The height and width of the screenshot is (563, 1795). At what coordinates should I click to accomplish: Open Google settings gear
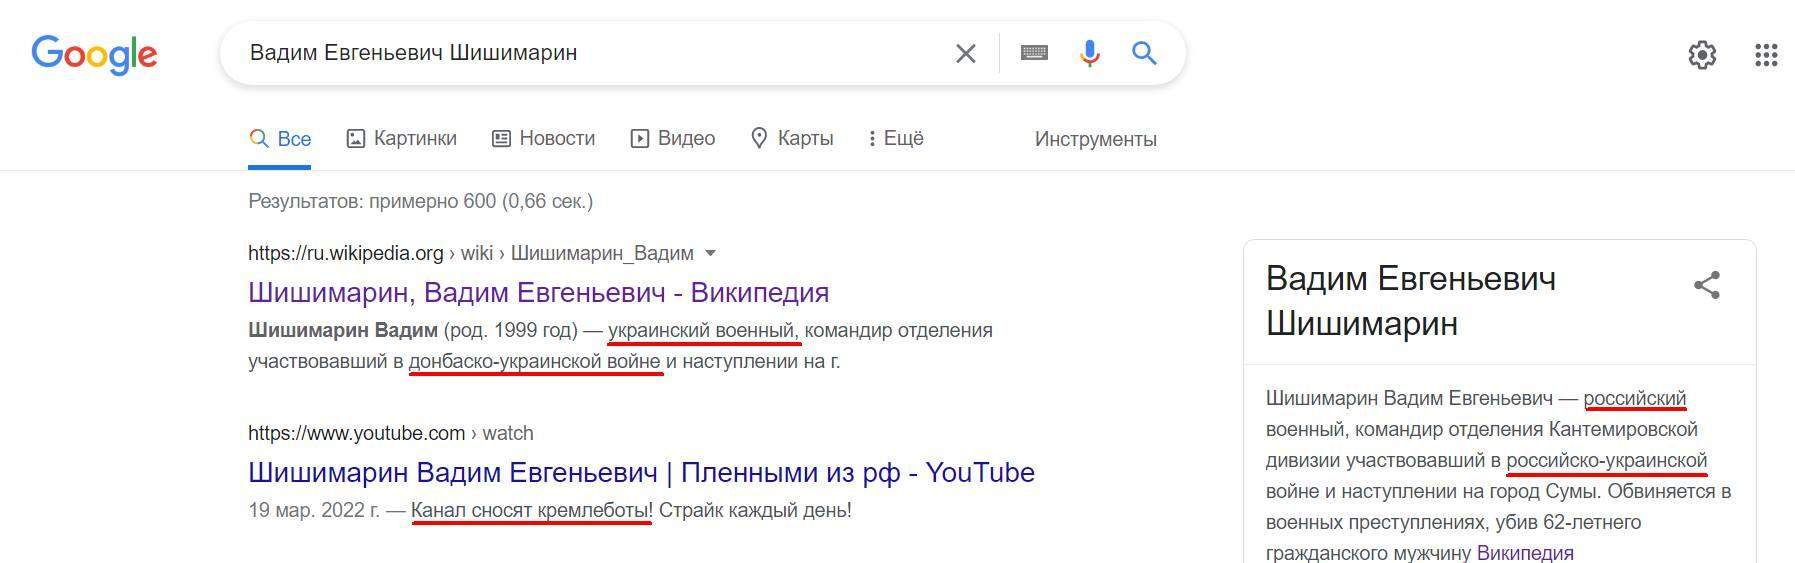click(x=1702, y=55)
